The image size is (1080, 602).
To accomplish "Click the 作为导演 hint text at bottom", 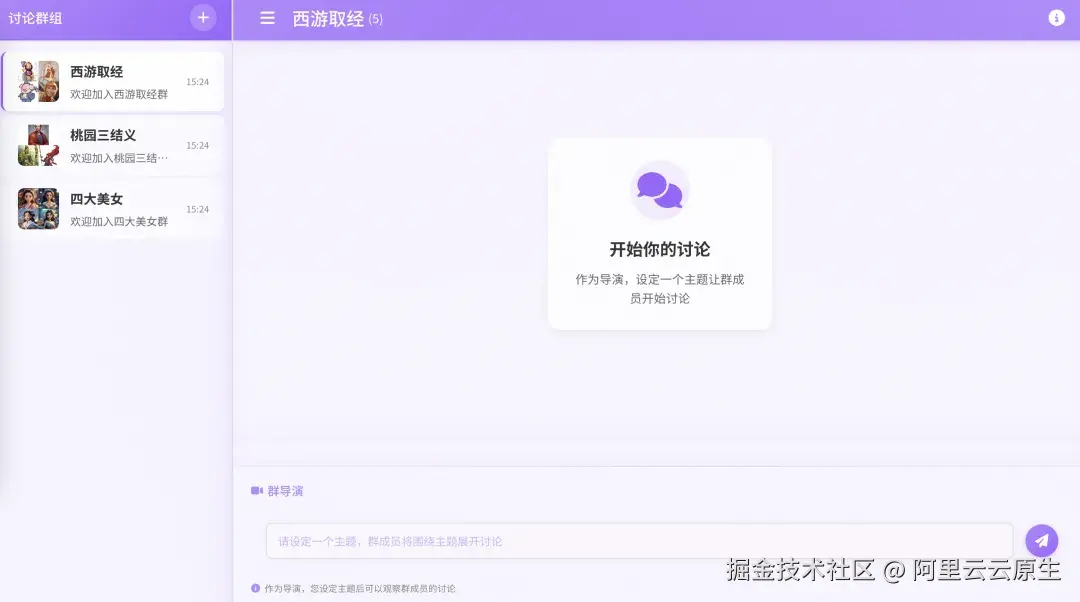I will (x=360, y=588).
